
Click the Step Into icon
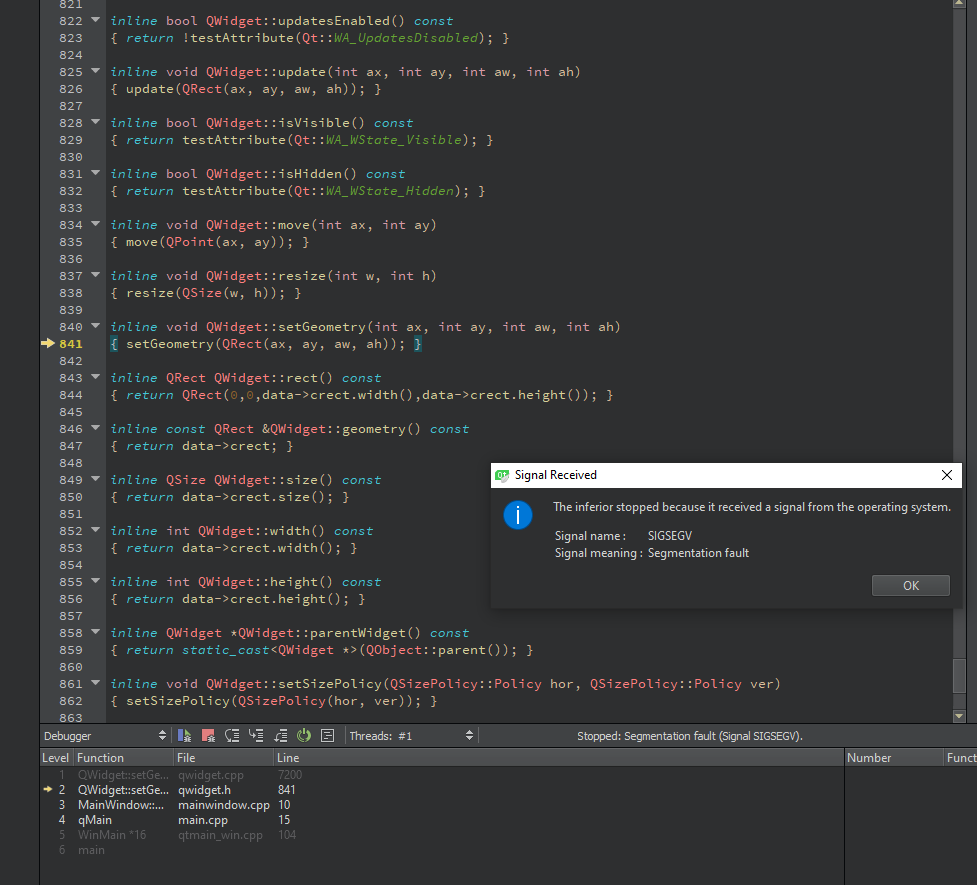pyautogui.click(x=256, y=735)
